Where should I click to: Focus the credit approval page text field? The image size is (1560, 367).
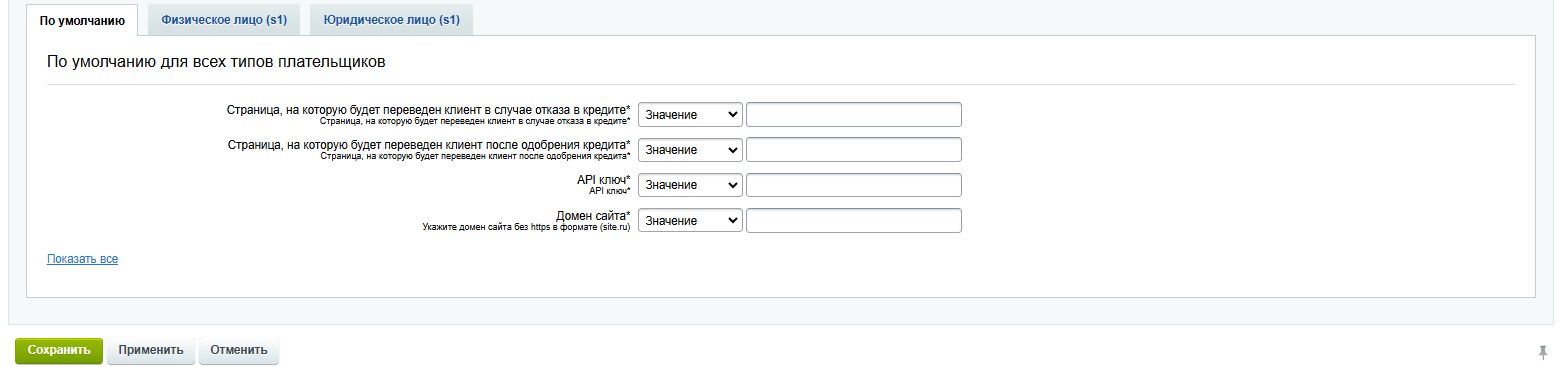(x=854, y=150)
